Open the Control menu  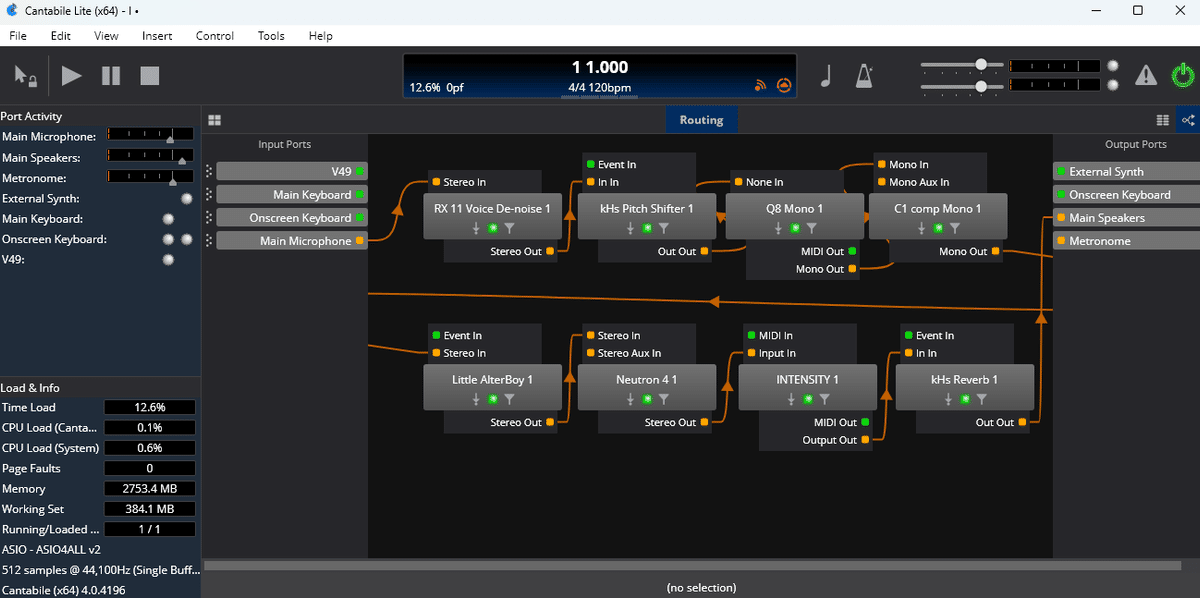(215, 36)
